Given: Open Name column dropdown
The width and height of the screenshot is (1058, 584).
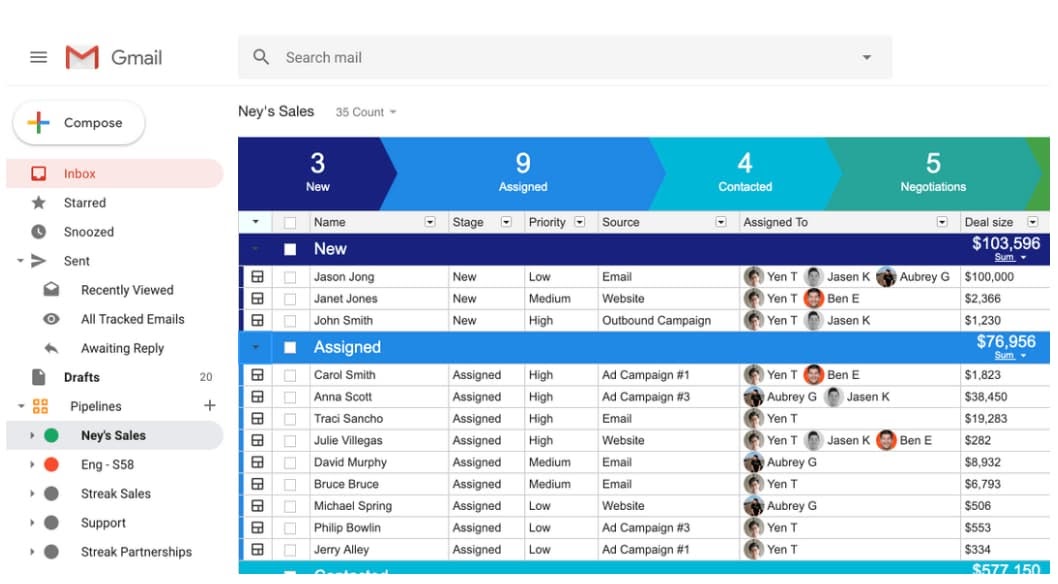Looking at the screenshot, I should click(430, 222).
